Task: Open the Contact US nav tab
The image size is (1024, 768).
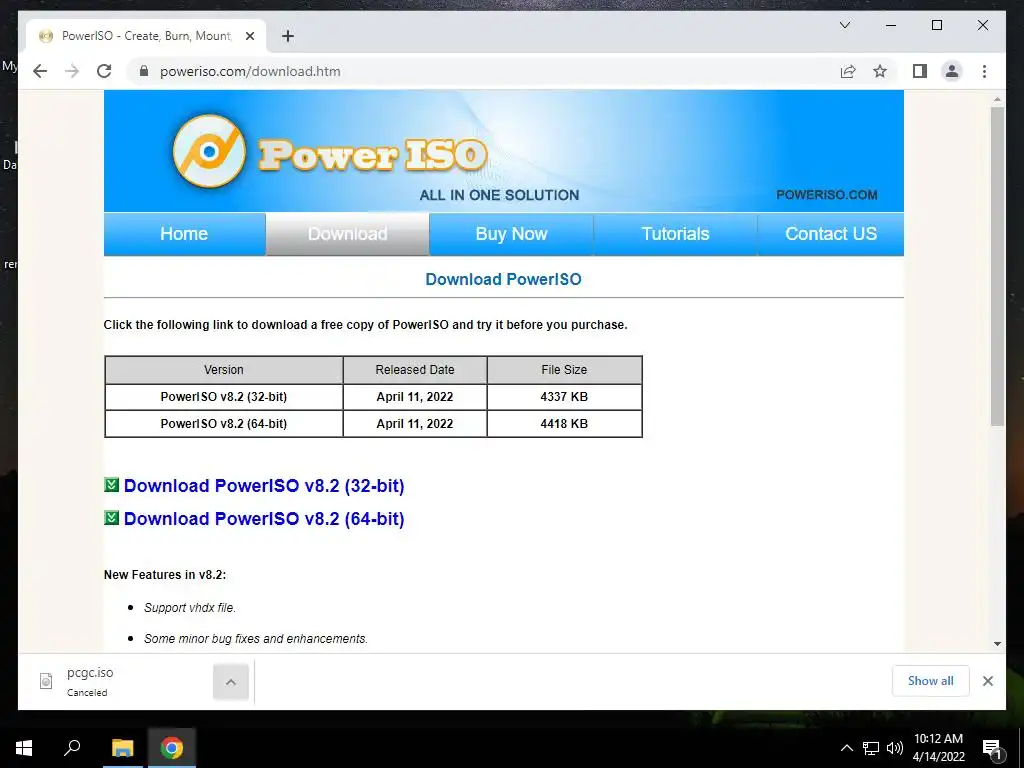Action: (x=831, y=234)
